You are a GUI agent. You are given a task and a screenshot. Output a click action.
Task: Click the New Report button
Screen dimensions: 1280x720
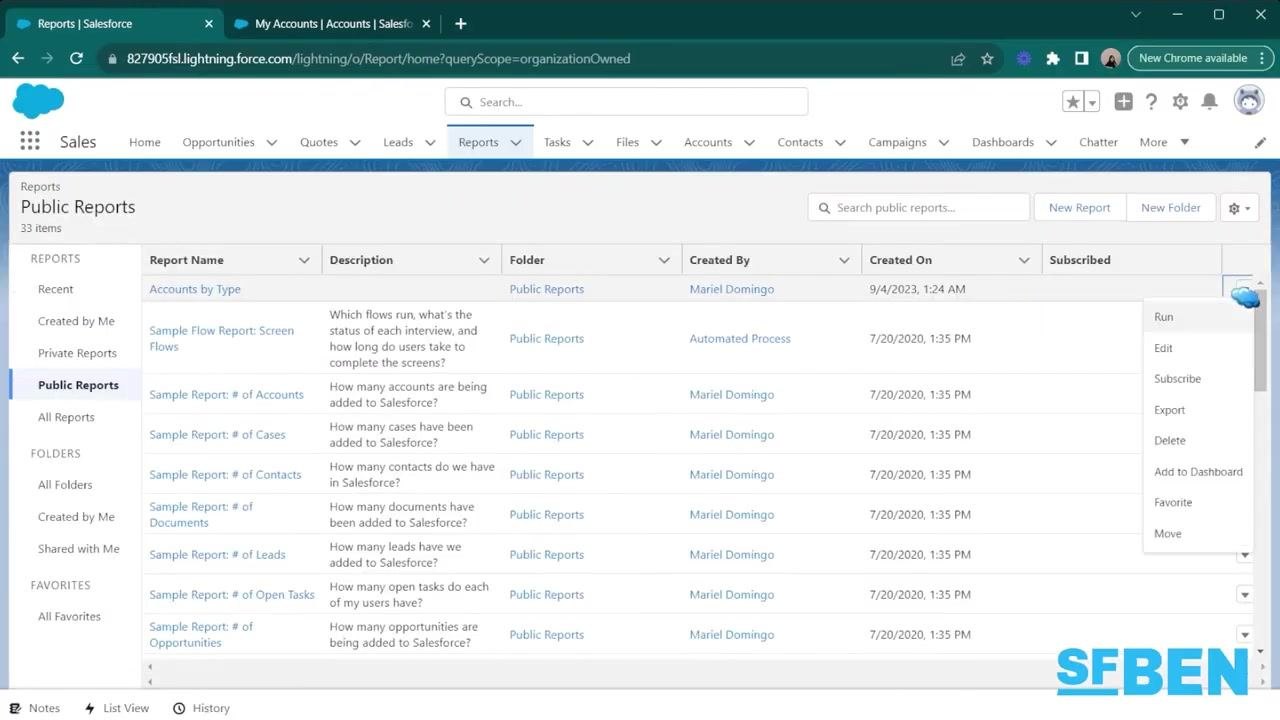(1079, 208)
